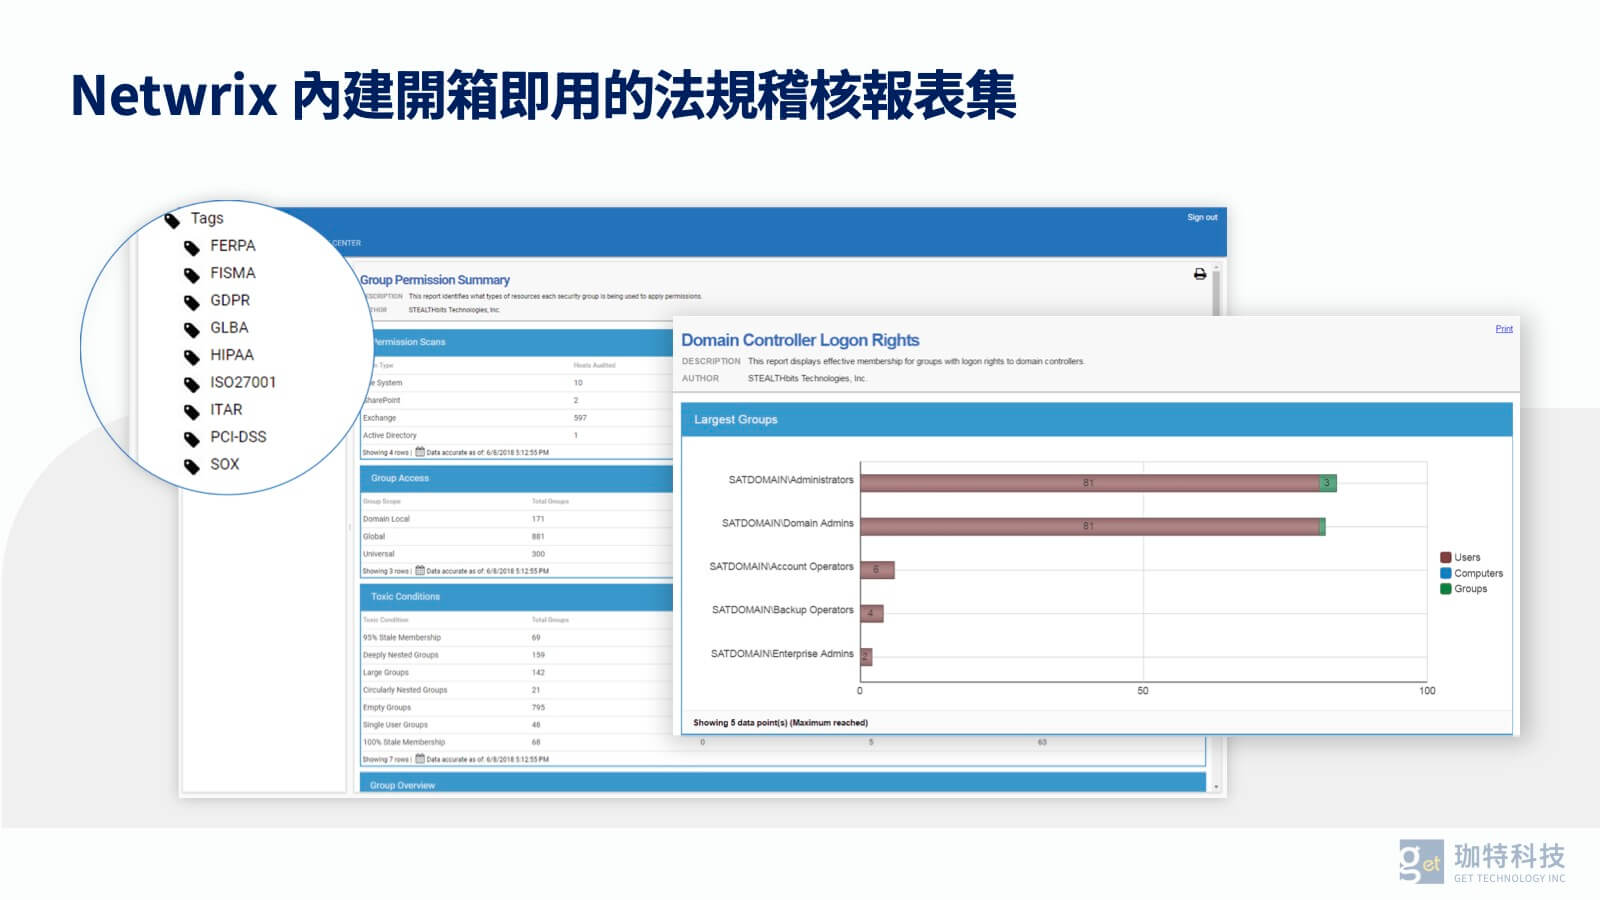The width and height of the screenshot is (1600, 900).
Task: Click the tag icon beside FERPA
Action: tap(192, 247)
